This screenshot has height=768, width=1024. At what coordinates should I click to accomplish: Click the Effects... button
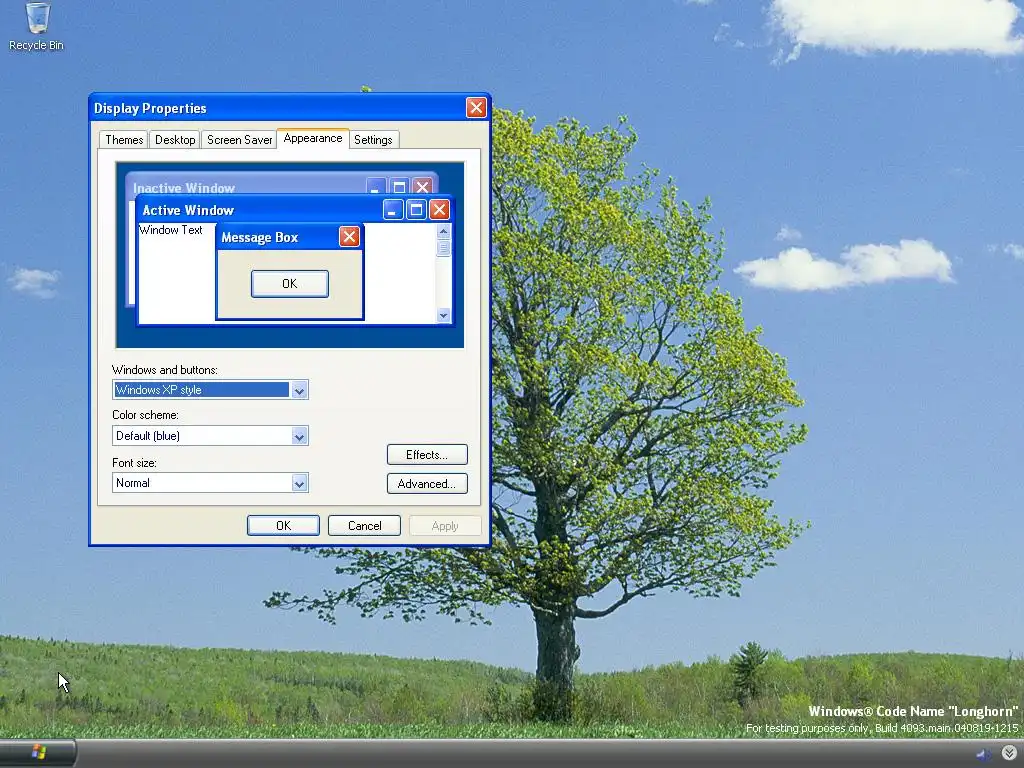pos(427,455)
